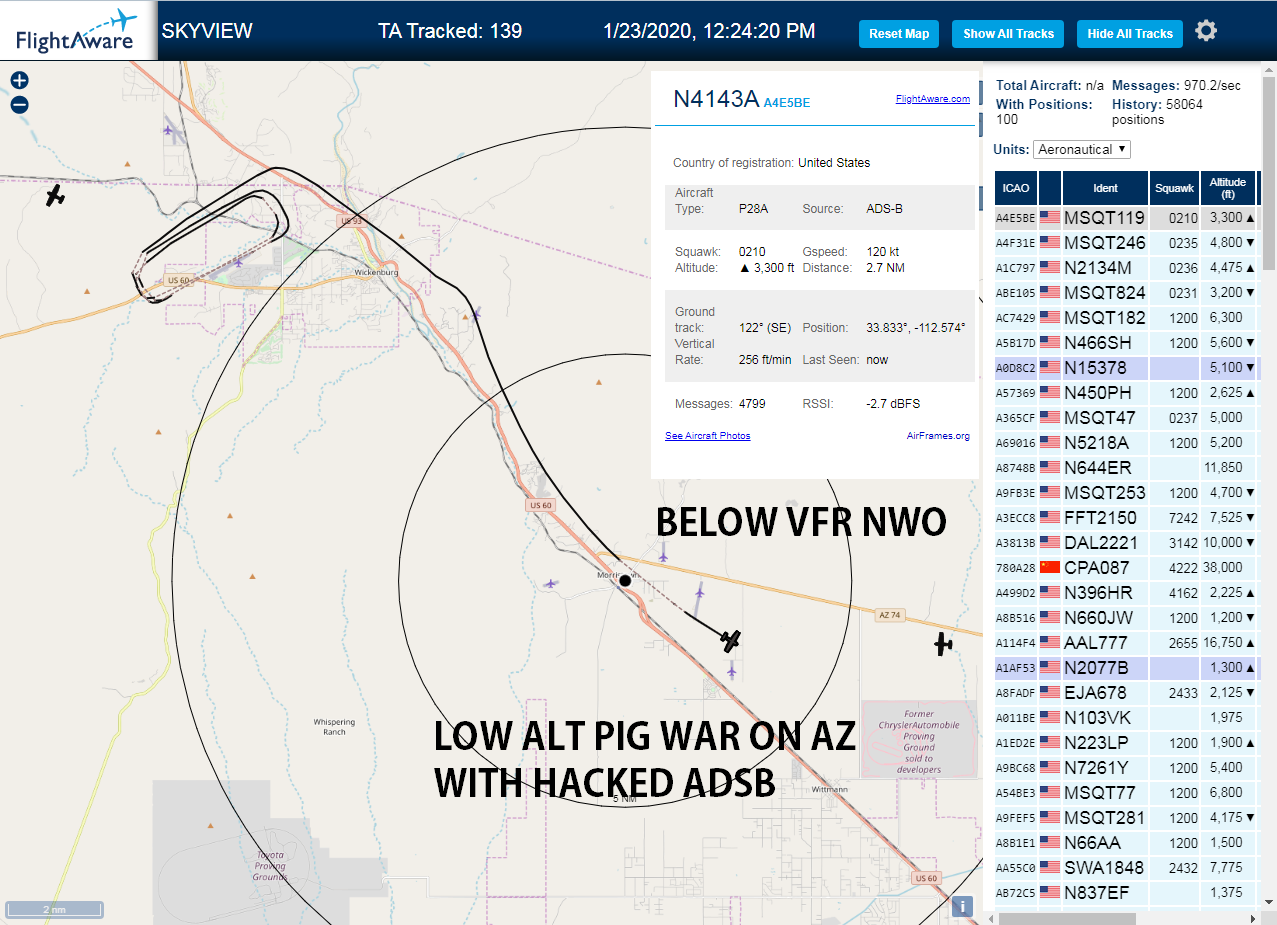Select the aircraft icon east of AZ 74
Screen dimensions: 1277x925
pyautogui.click(x=942, y=644)
